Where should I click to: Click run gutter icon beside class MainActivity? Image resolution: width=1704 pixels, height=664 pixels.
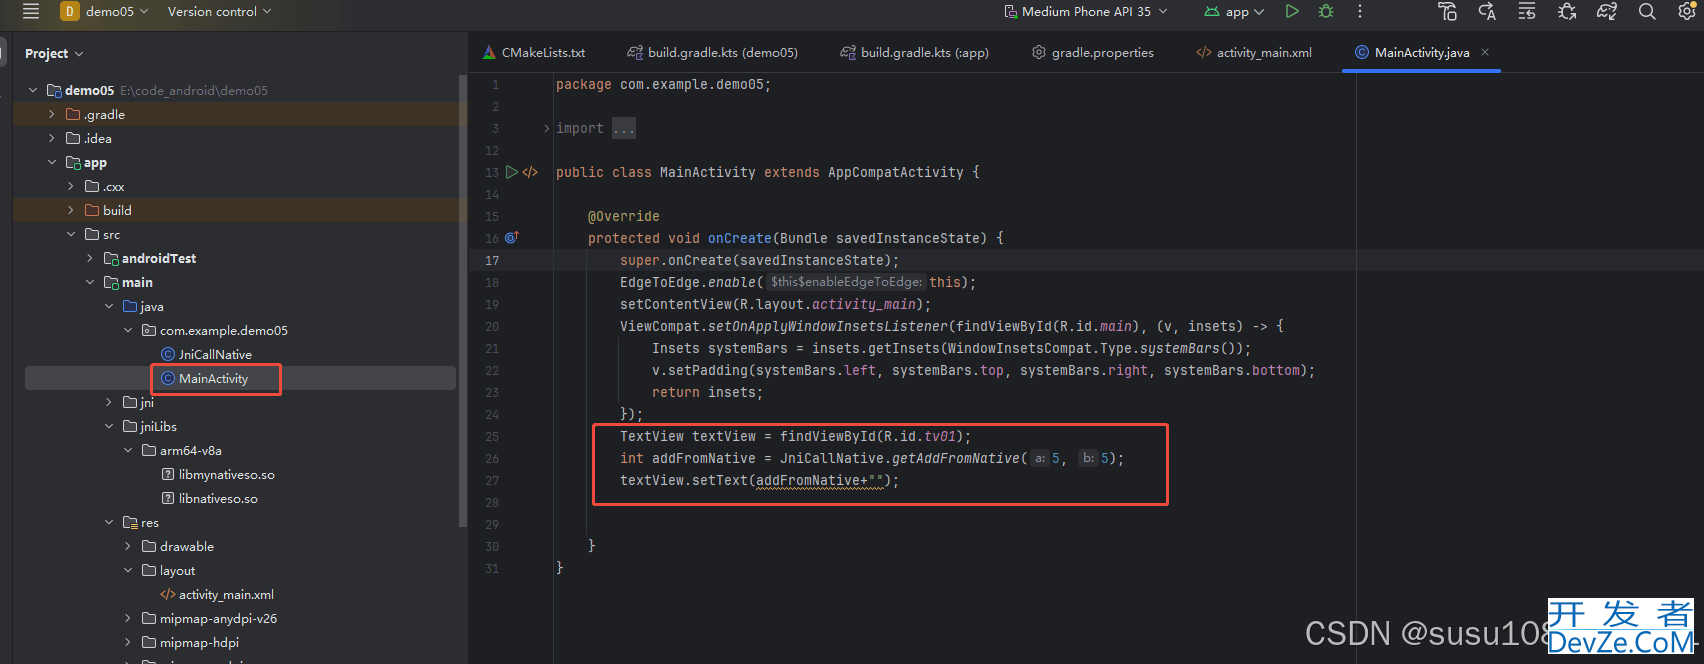[x=512, y=172]
